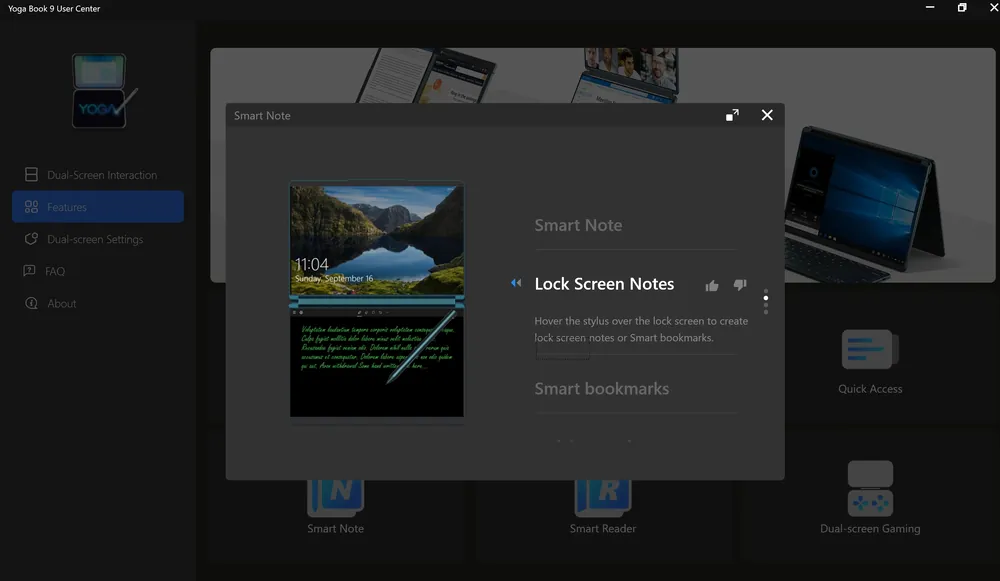This screenshot has width=1000, height=581.
Task: Click the Features grid icon
Action: coord(31,207)
